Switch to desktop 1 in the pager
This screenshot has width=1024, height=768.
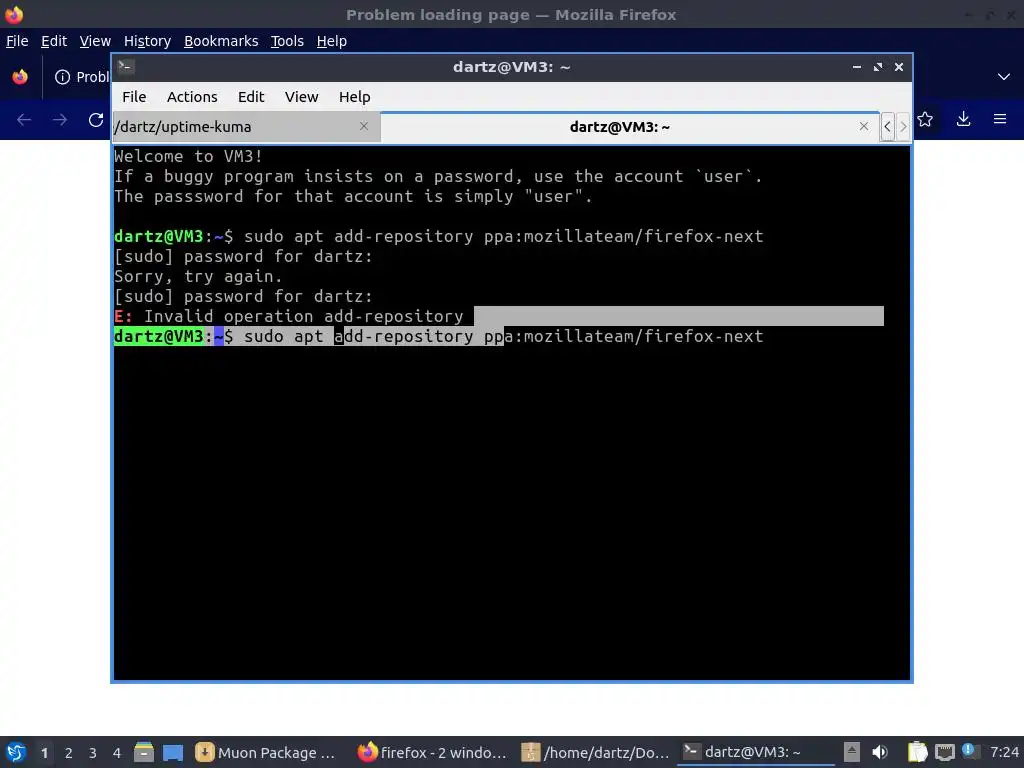click(44, 753)
